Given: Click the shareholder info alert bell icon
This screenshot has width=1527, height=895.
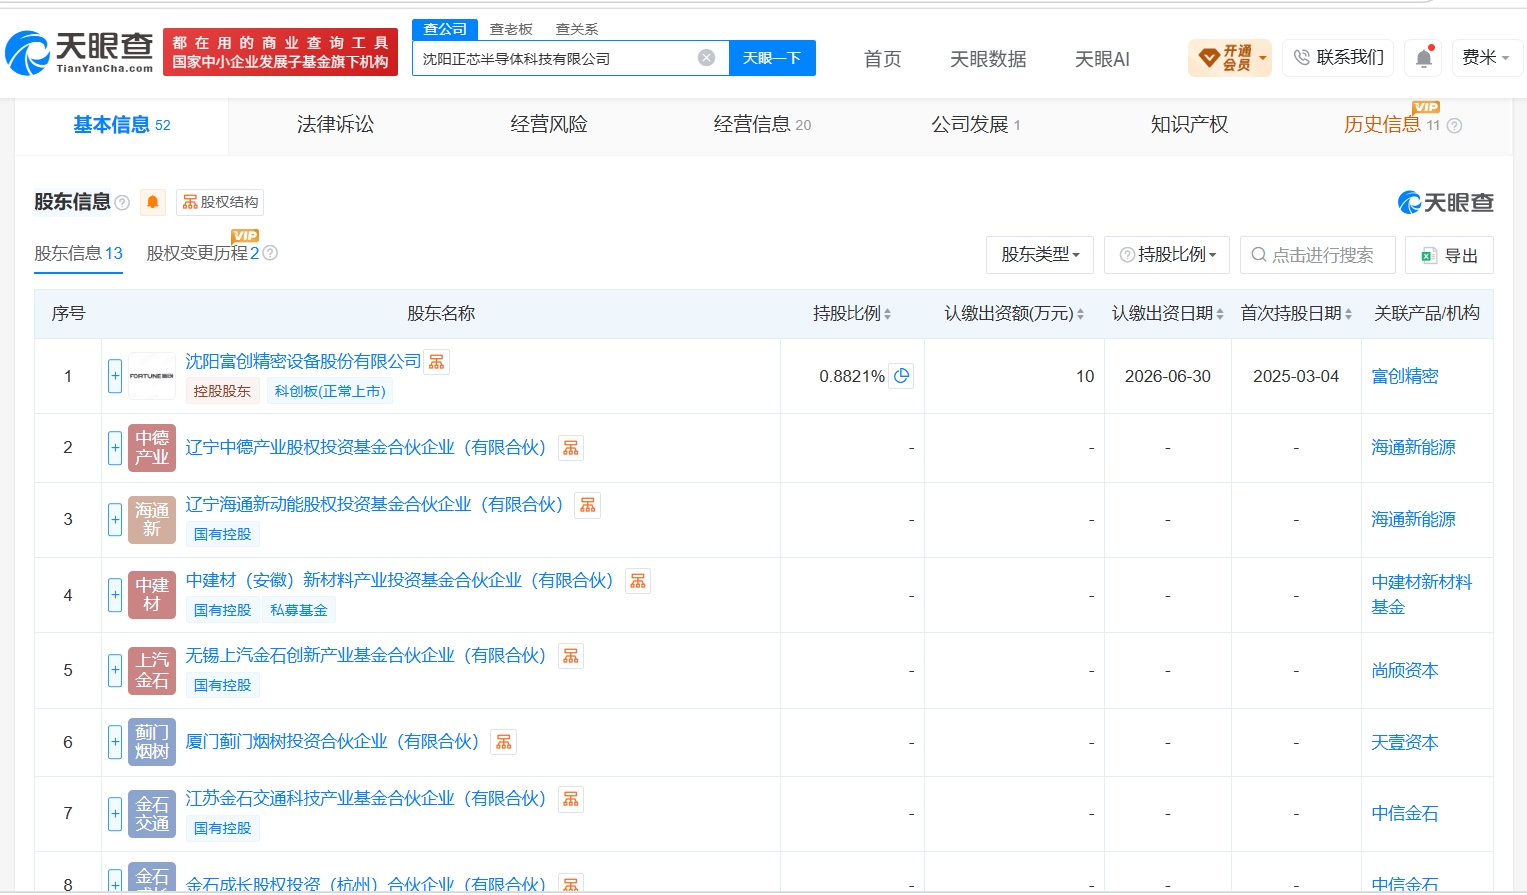Looking at the screenshot, I should [x=153, y=202].
